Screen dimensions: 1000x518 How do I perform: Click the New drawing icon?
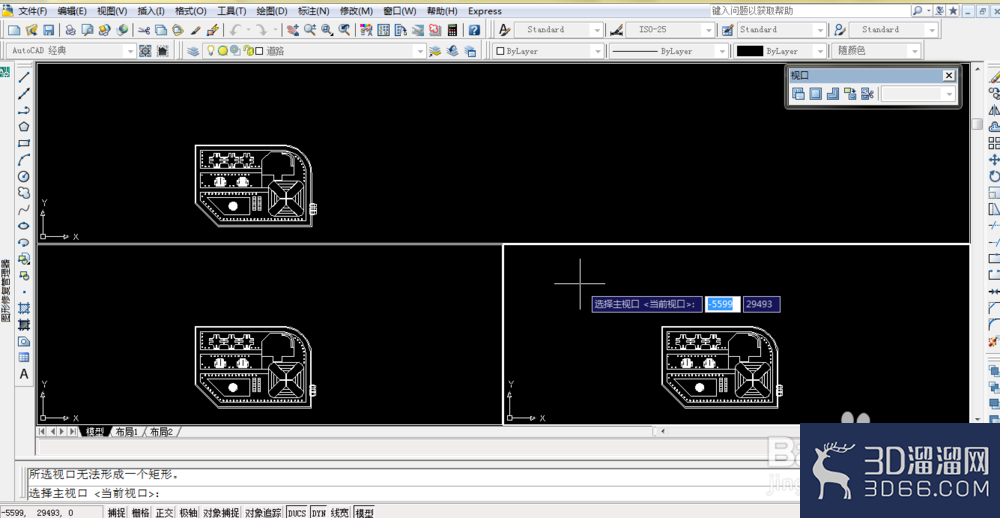tap(14, 29)
